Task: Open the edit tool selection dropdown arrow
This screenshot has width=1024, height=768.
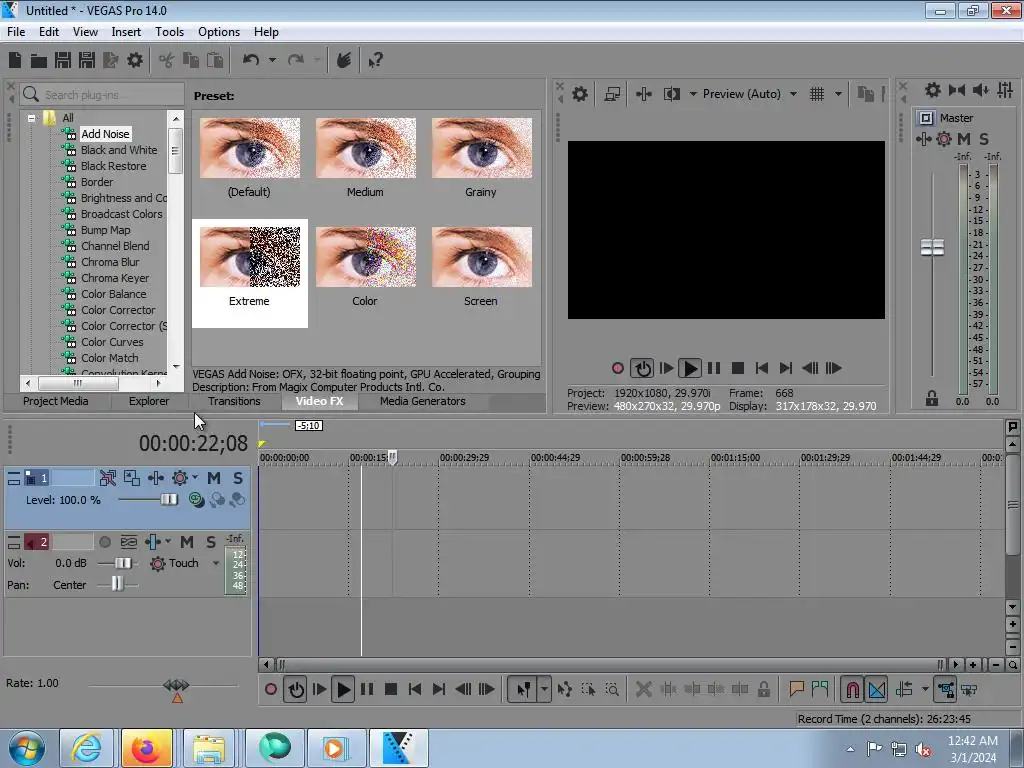Action: (x=544, y=689)
